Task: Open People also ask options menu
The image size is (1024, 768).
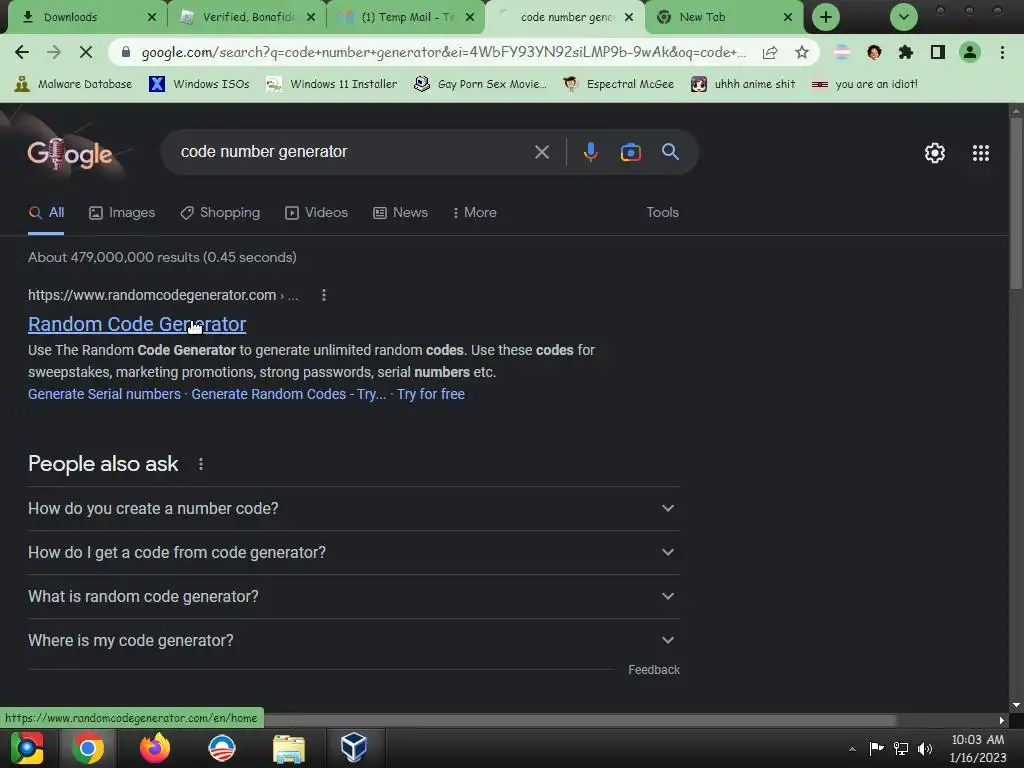Action: (200, 464)
